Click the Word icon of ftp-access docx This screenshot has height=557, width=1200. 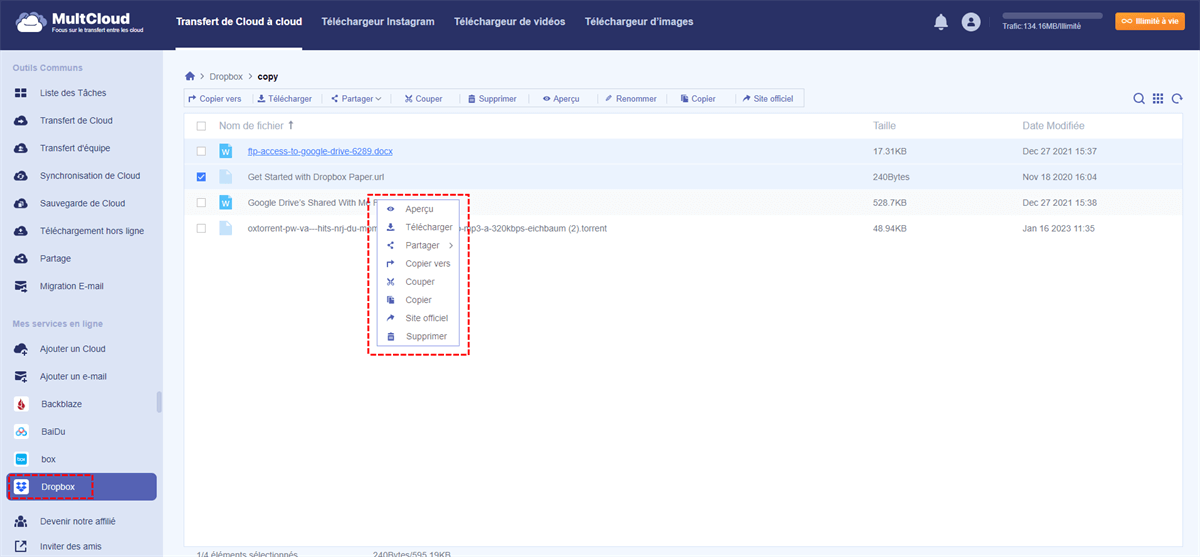[x=226, y=151]
